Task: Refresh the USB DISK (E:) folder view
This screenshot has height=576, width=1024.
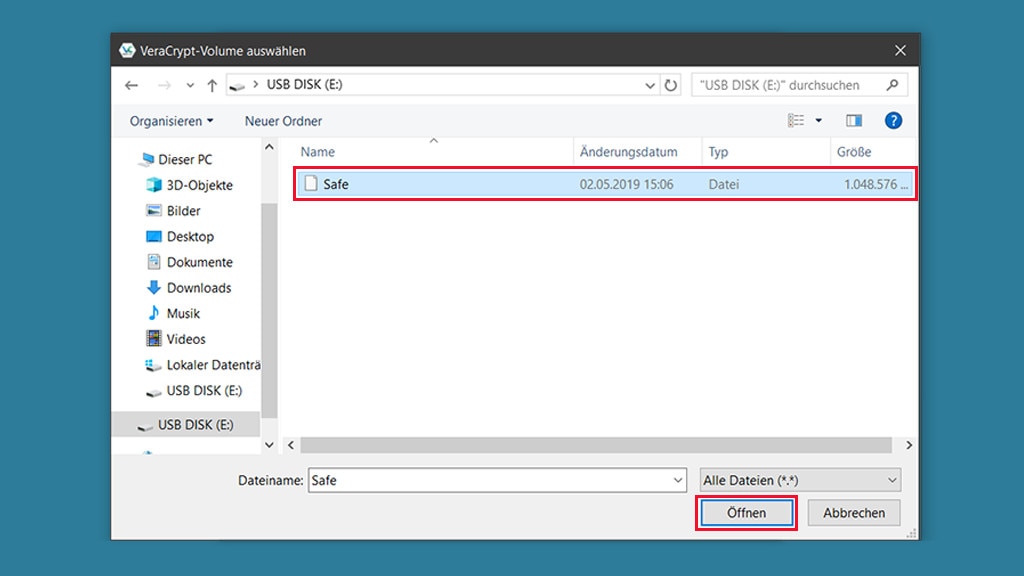Action: (671, 85)
